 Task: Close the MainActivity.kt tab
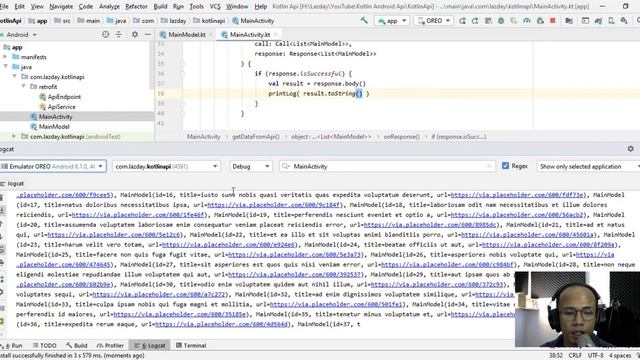[x=276, y=35]
